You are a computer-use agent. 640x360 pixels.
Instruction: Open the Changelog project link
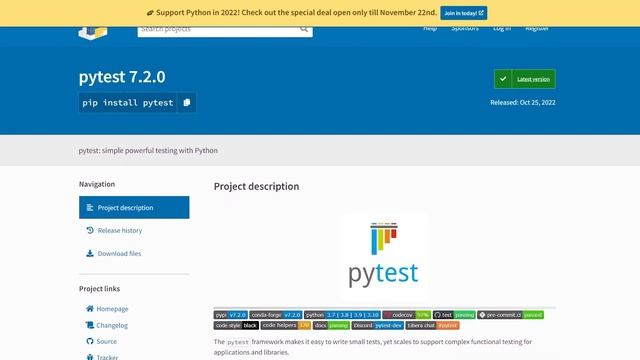click(112, 325)
